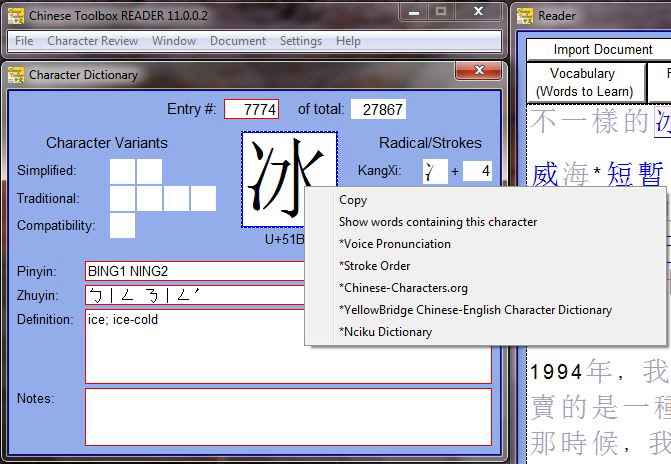Click 那時候 in the Reader text
This screenshot has width=671, height=464.
(574, 443)
